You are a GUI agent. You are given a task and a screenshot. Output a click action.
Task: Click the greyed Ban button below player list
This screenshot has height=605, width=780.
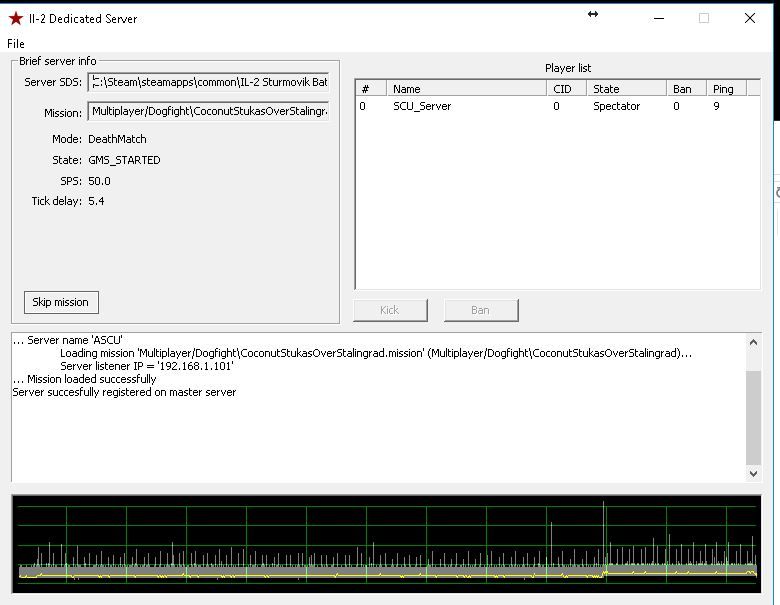481,310
